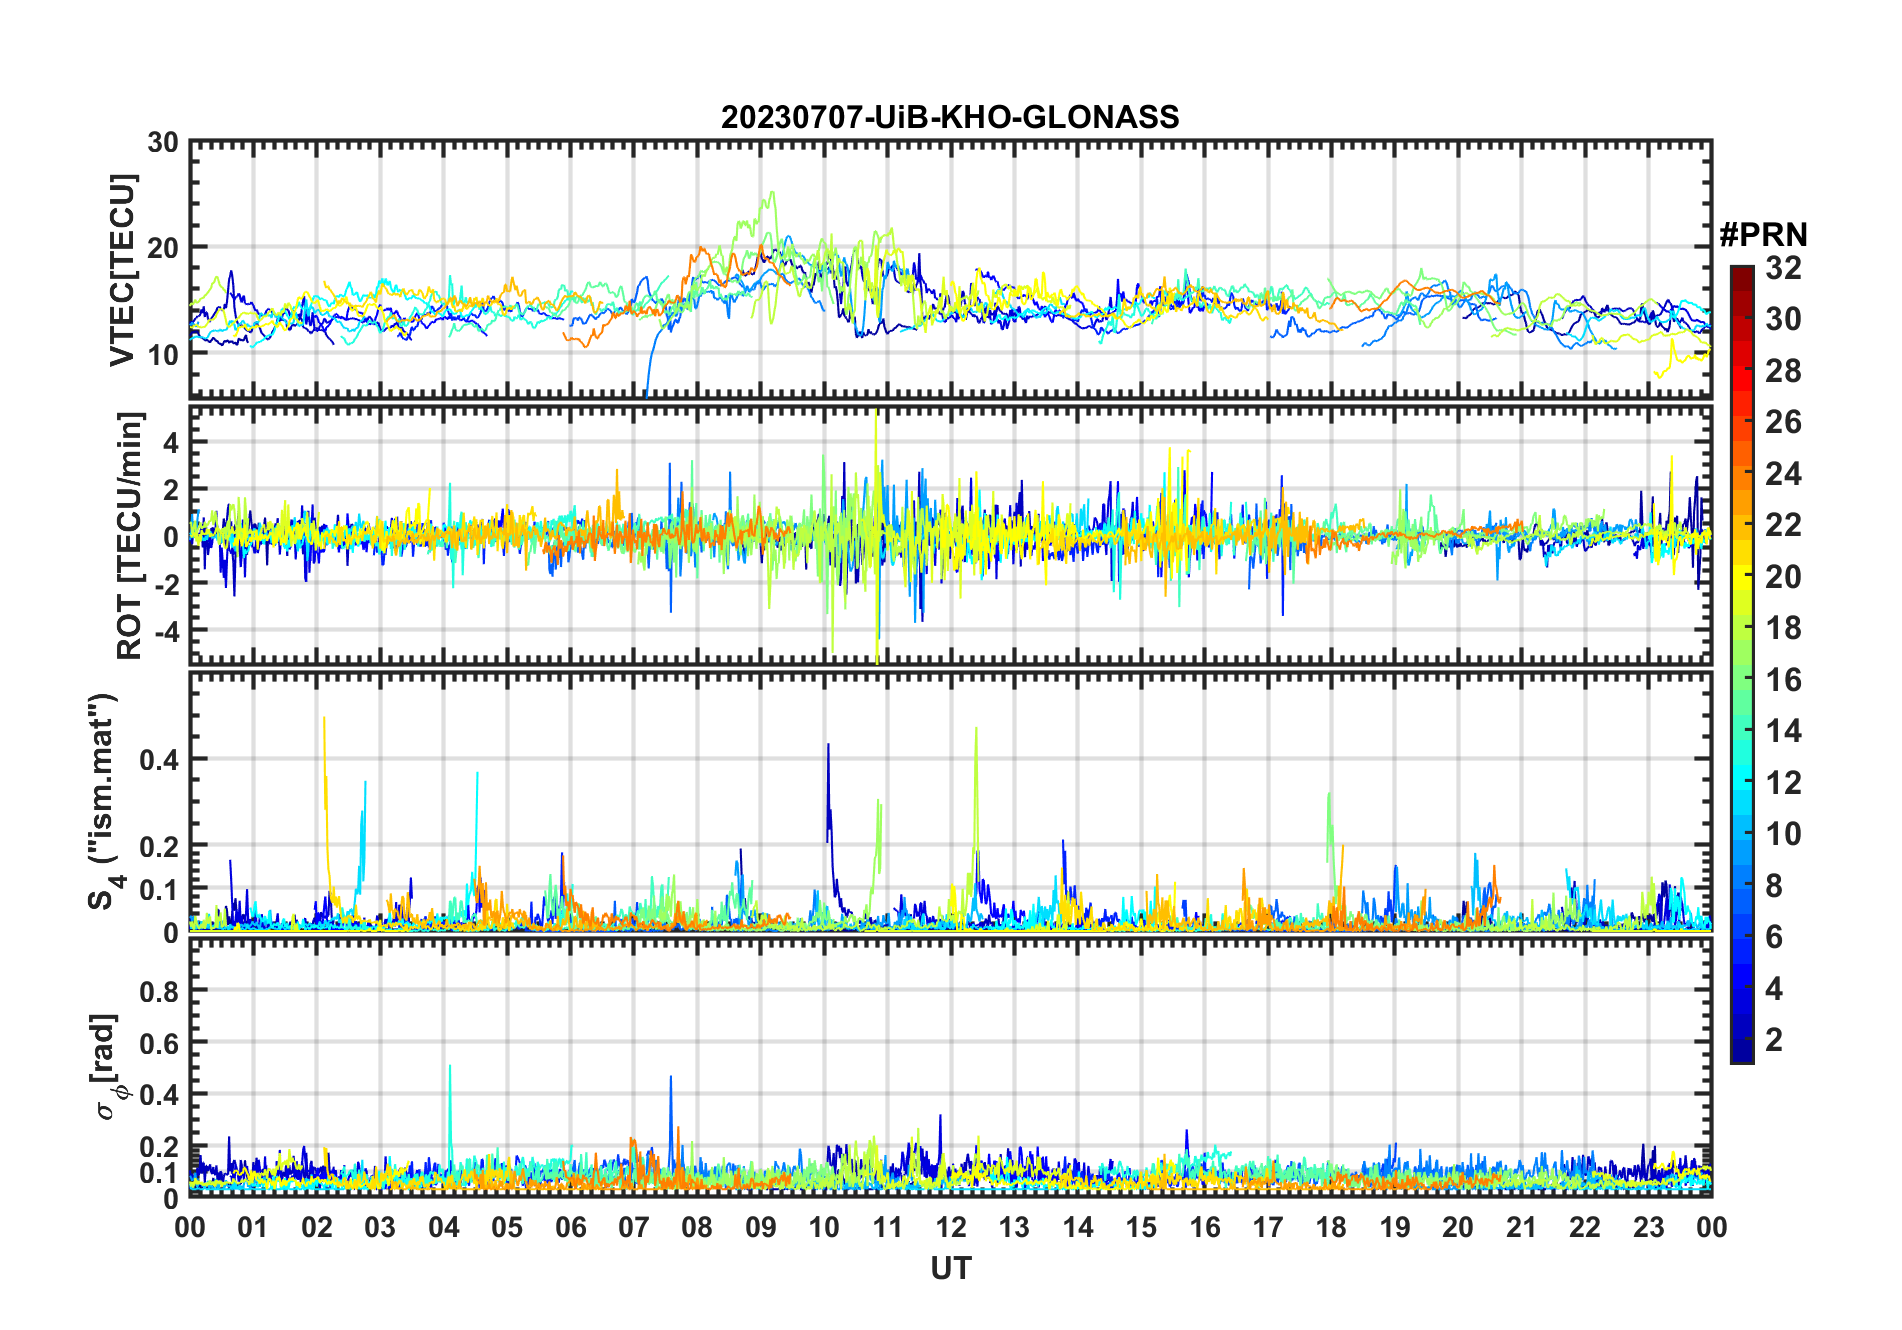Viewport: 1902px width, 1330px height.
Task: Select hour label 05 on UT axis
Action: 507,1228
